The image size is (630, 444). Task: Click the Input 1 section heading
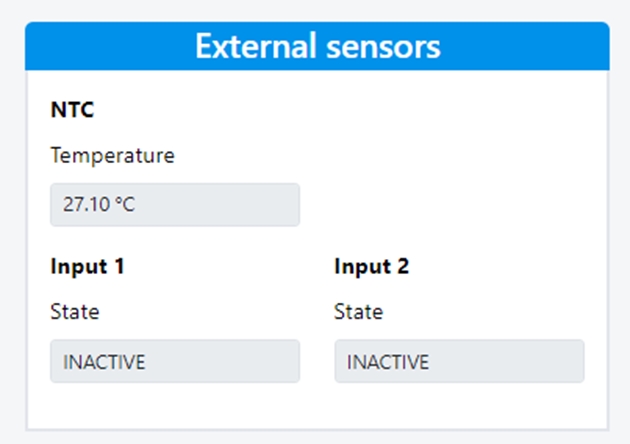[88, 267]
